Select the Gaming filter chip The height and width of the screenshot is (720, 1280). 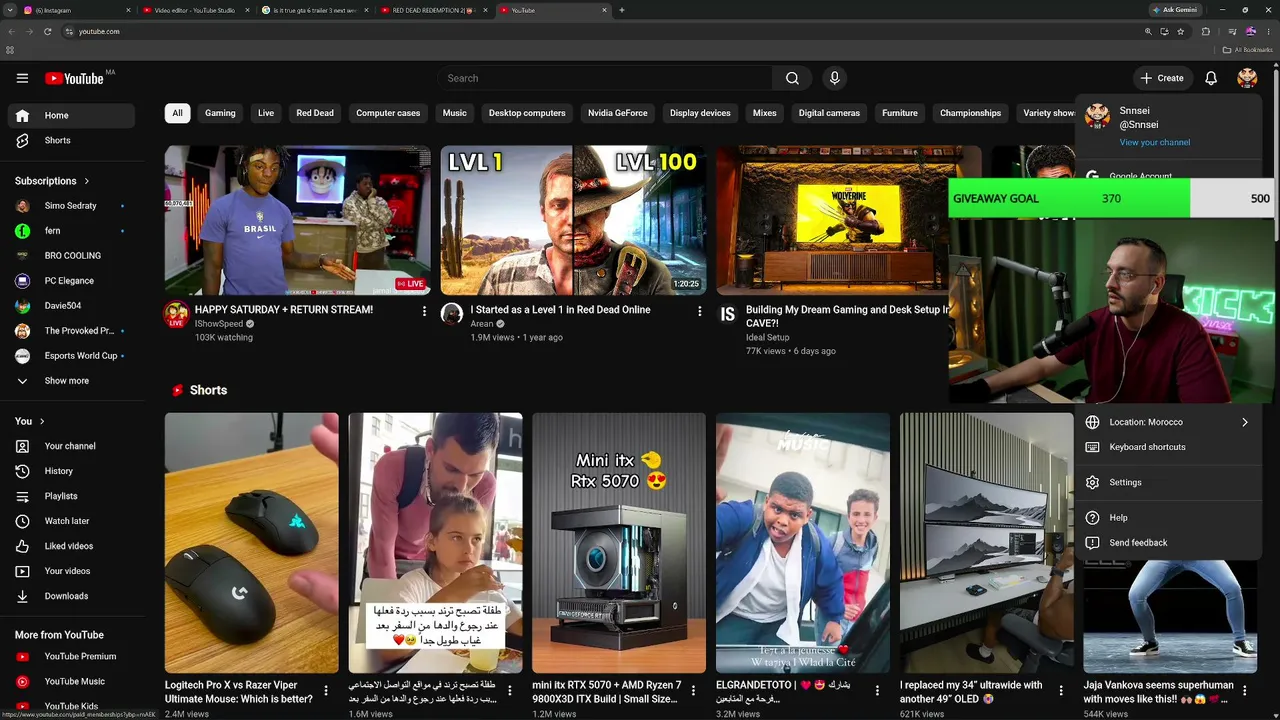pos(220,113)
